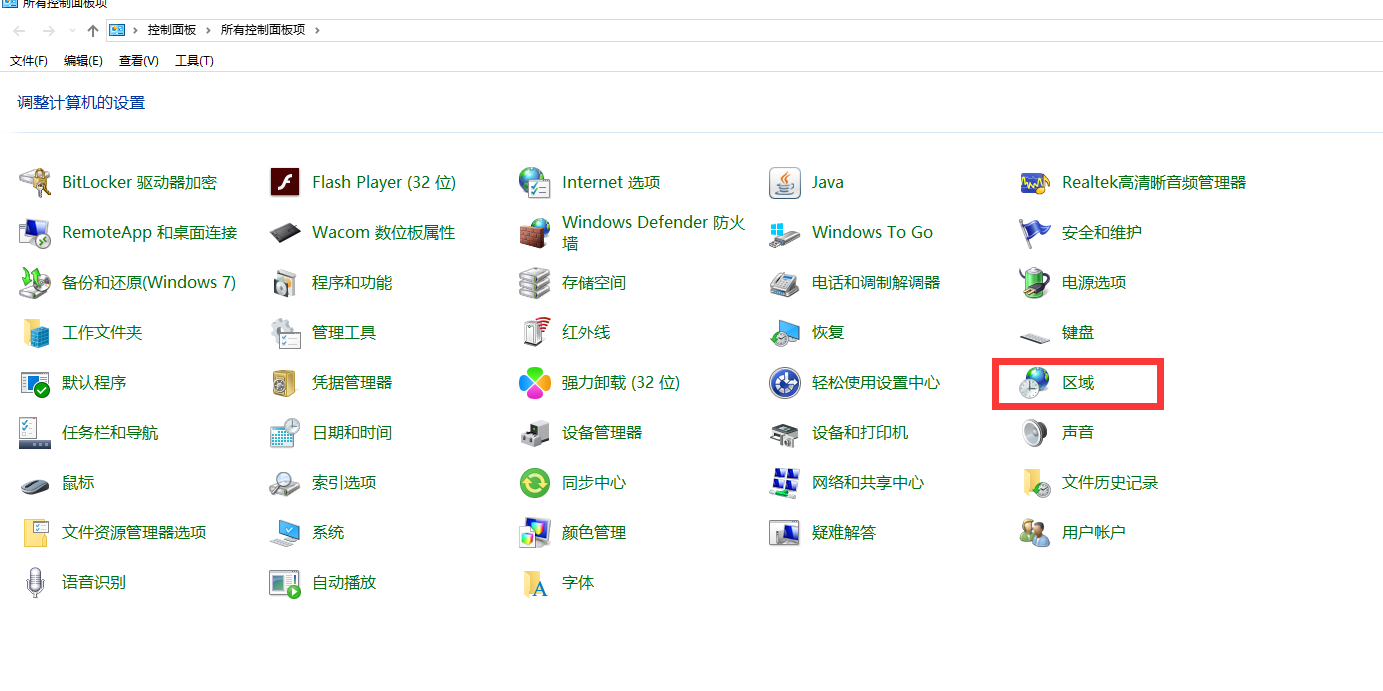
Task: Open the 工具(T) menu
Action: click(x=194, y=61)
